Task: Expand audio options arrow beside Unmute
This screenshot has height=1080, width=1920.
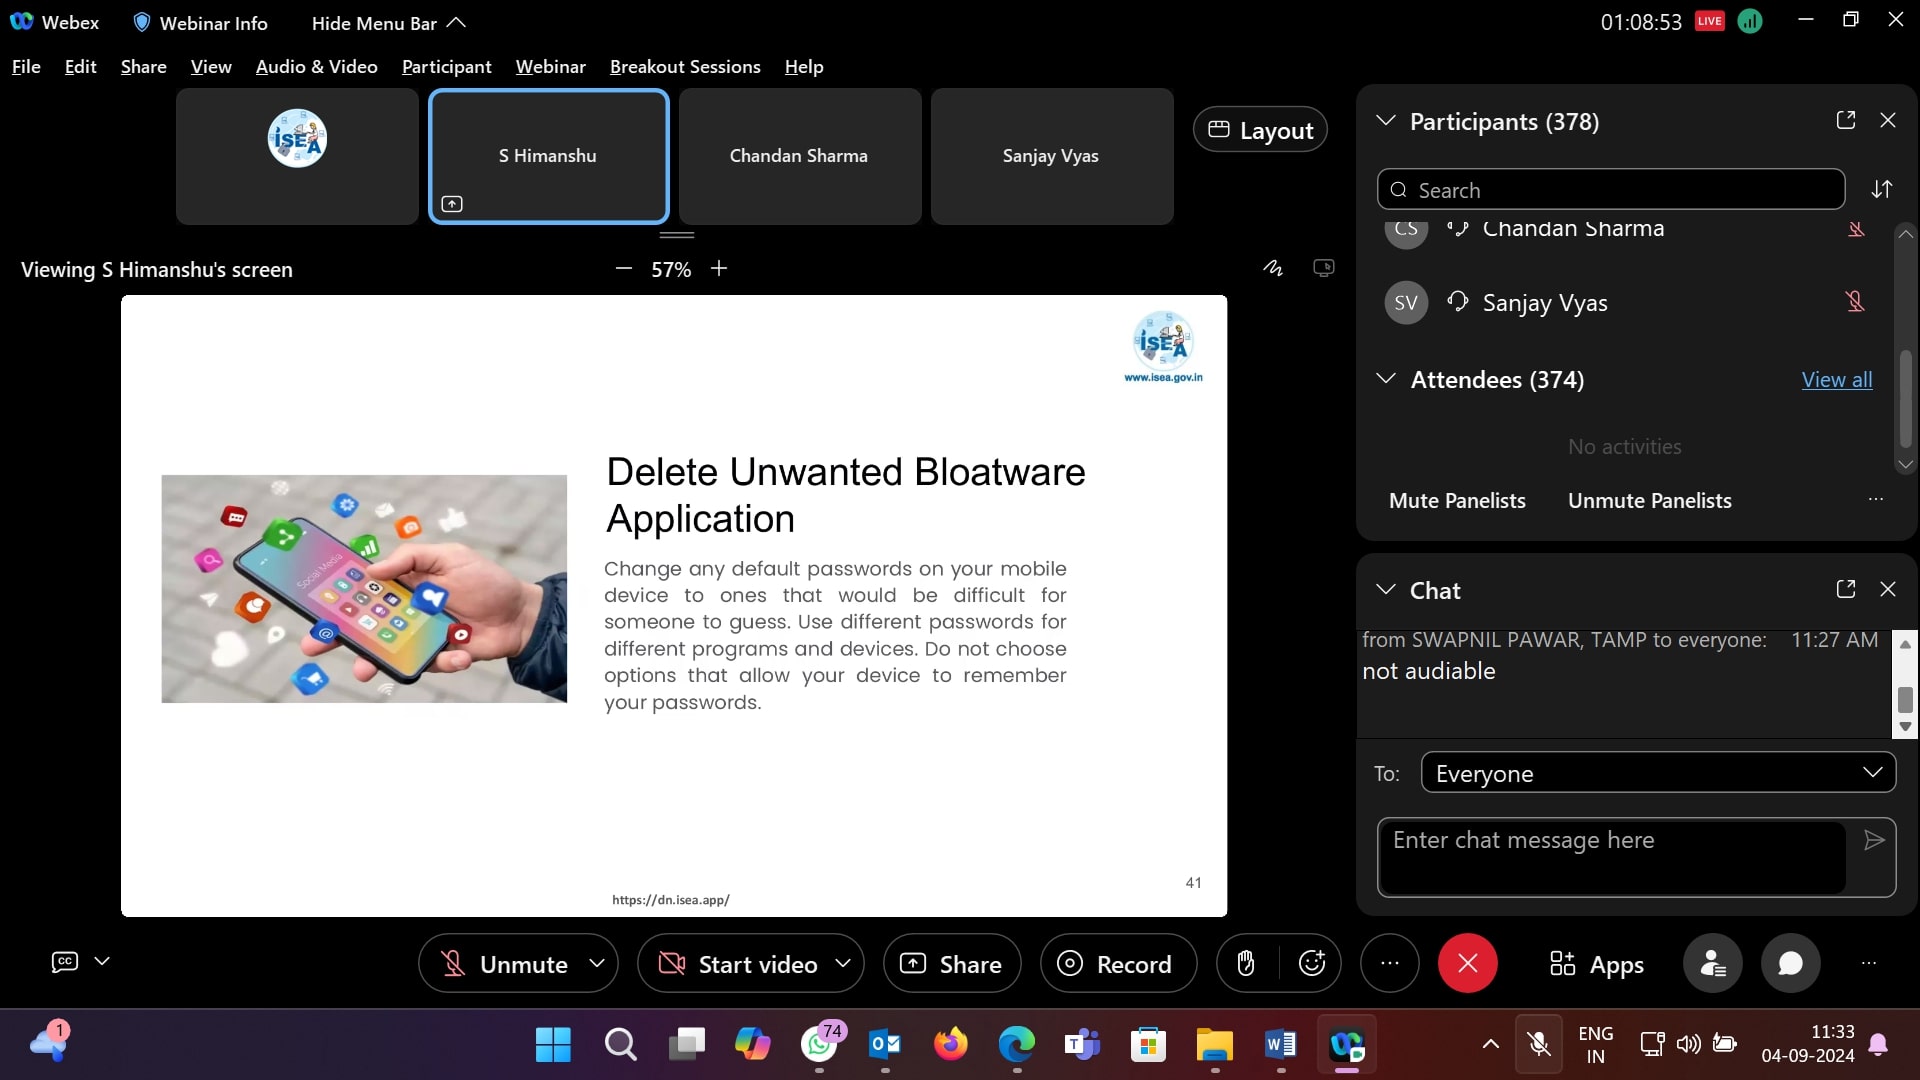Action: [597, 963]
